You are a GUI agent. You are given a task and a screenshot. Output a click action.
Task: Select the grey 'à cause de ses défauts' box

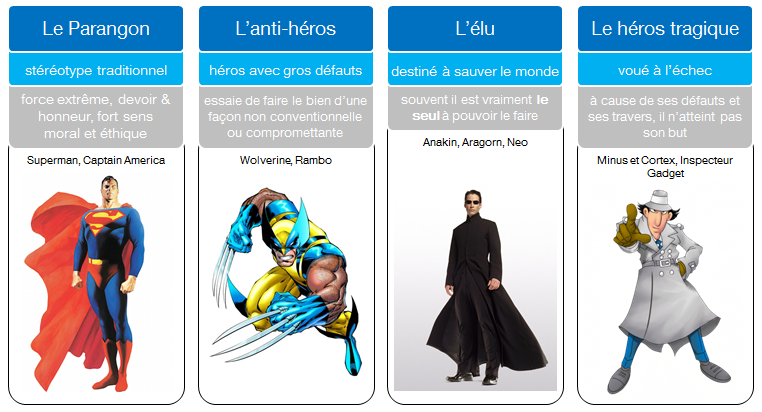click(665, 117)
